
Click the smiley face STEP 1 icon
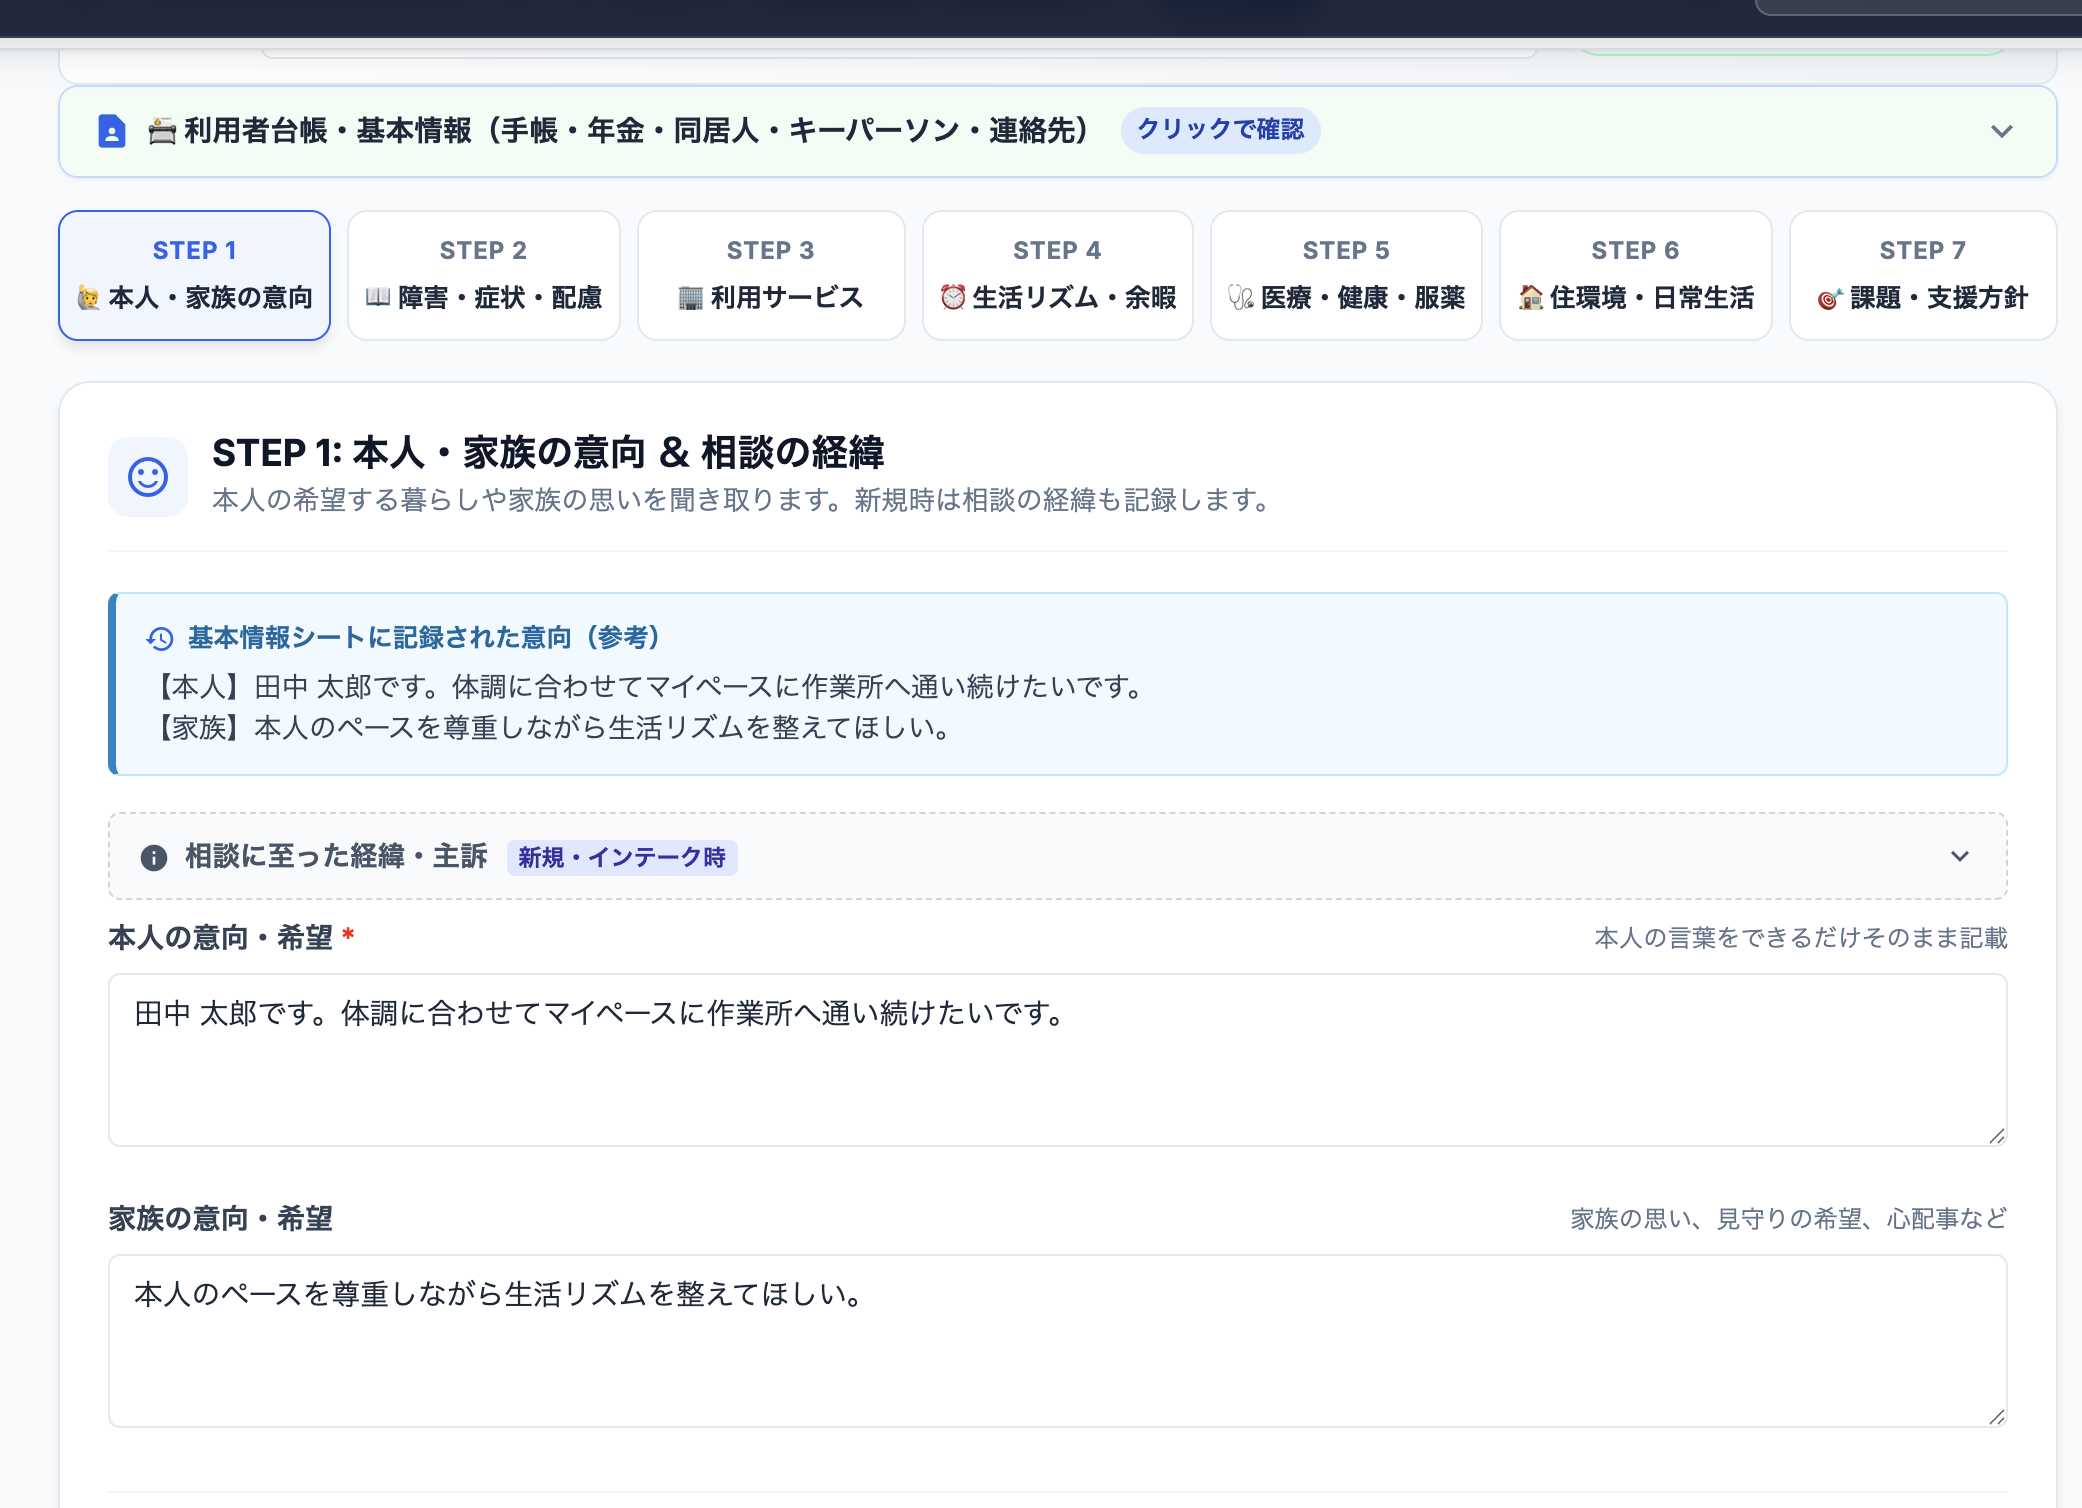pyautogui.click(x=148, y=477)
